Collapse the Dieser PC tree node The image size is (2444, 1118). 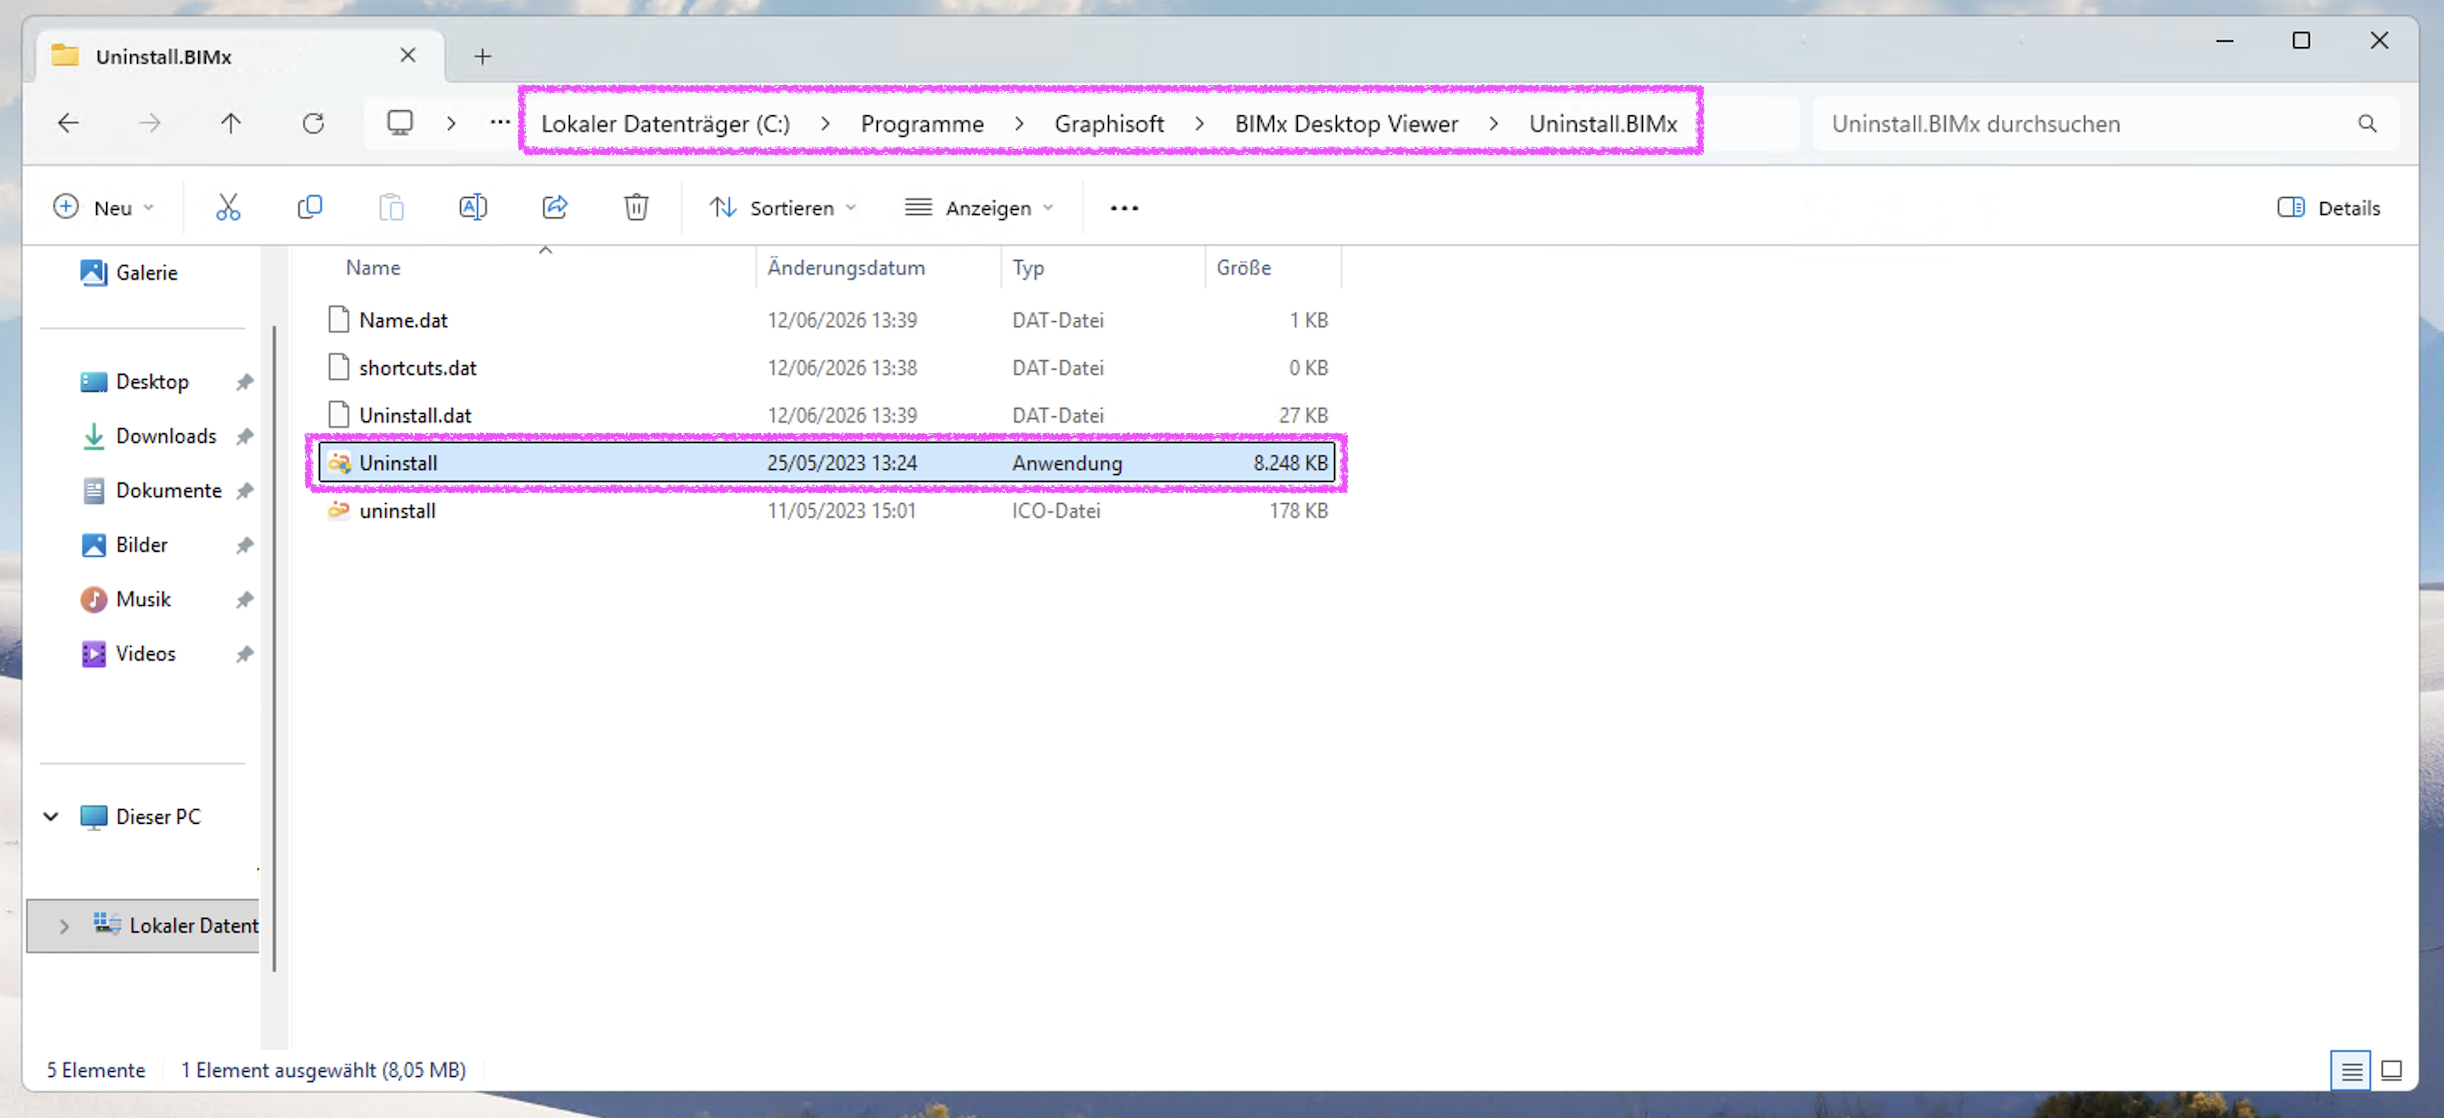pyautogui.click(x=51, y=817)
